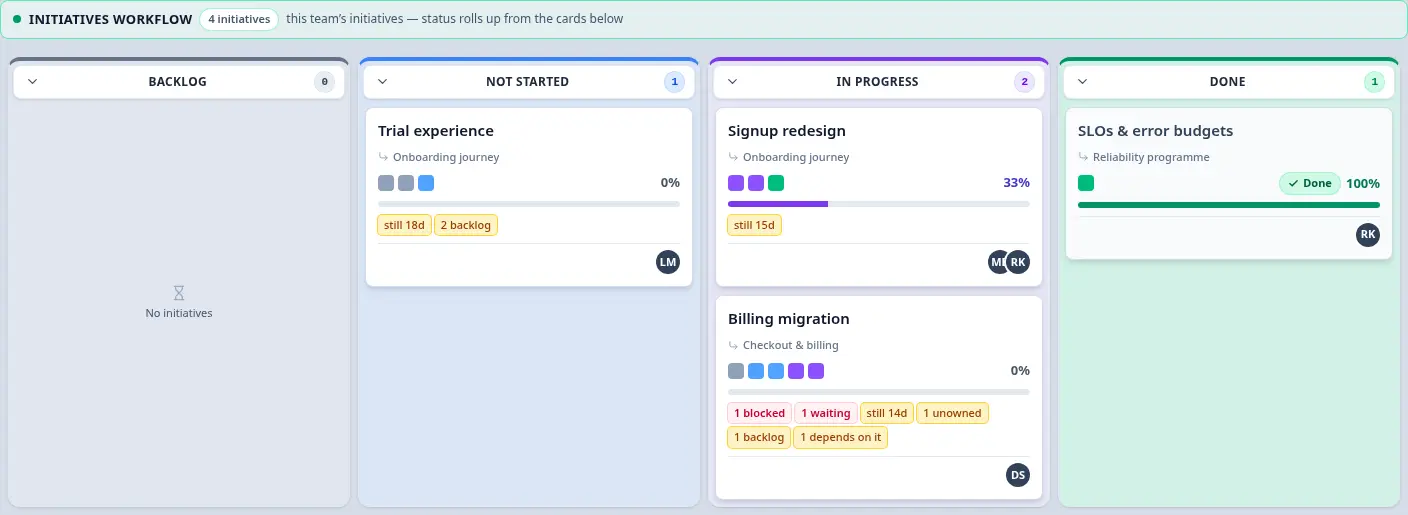Click the 2 backlog tag
Image resolution: width=1408 pixels, height=515 pixels.
(466, 225)
